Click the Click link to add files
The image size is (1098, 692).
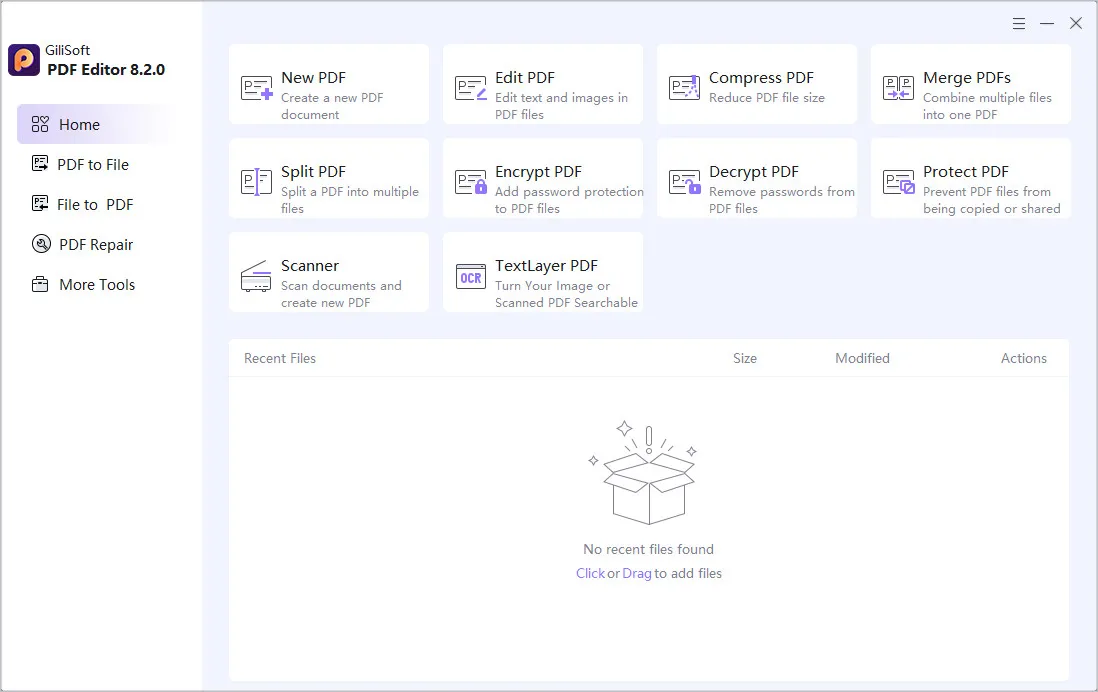590,573
